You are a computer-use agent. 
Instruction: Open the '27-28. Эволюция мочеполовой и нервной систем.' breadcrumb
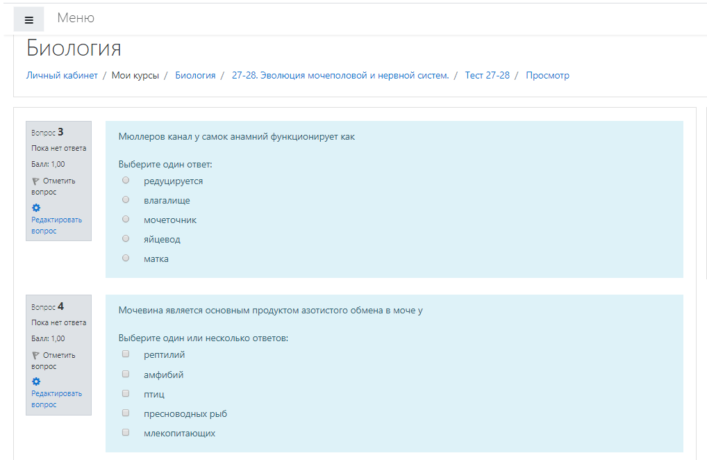341,76
